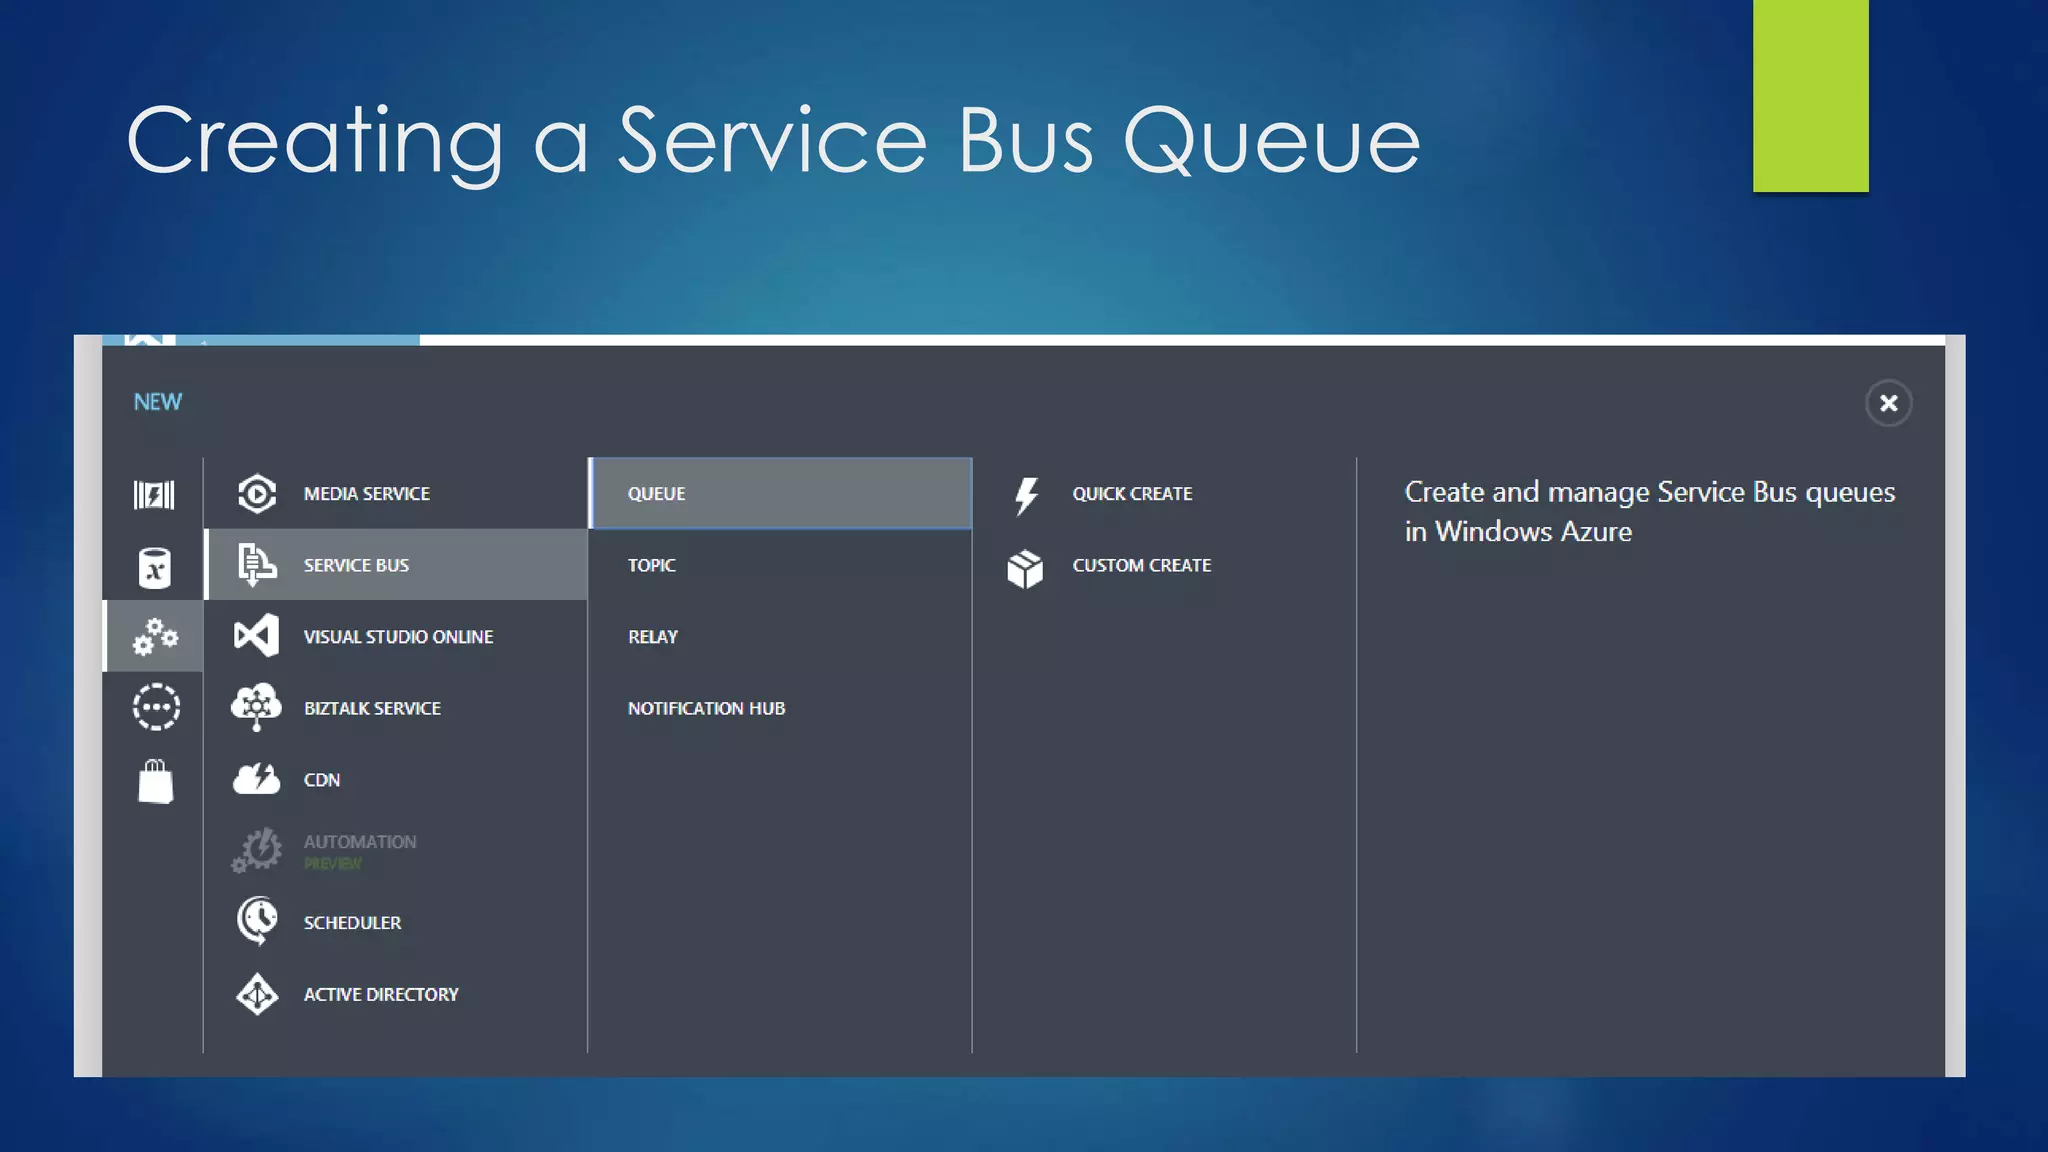Click the Scheduler clock icon

click(257, 921)
